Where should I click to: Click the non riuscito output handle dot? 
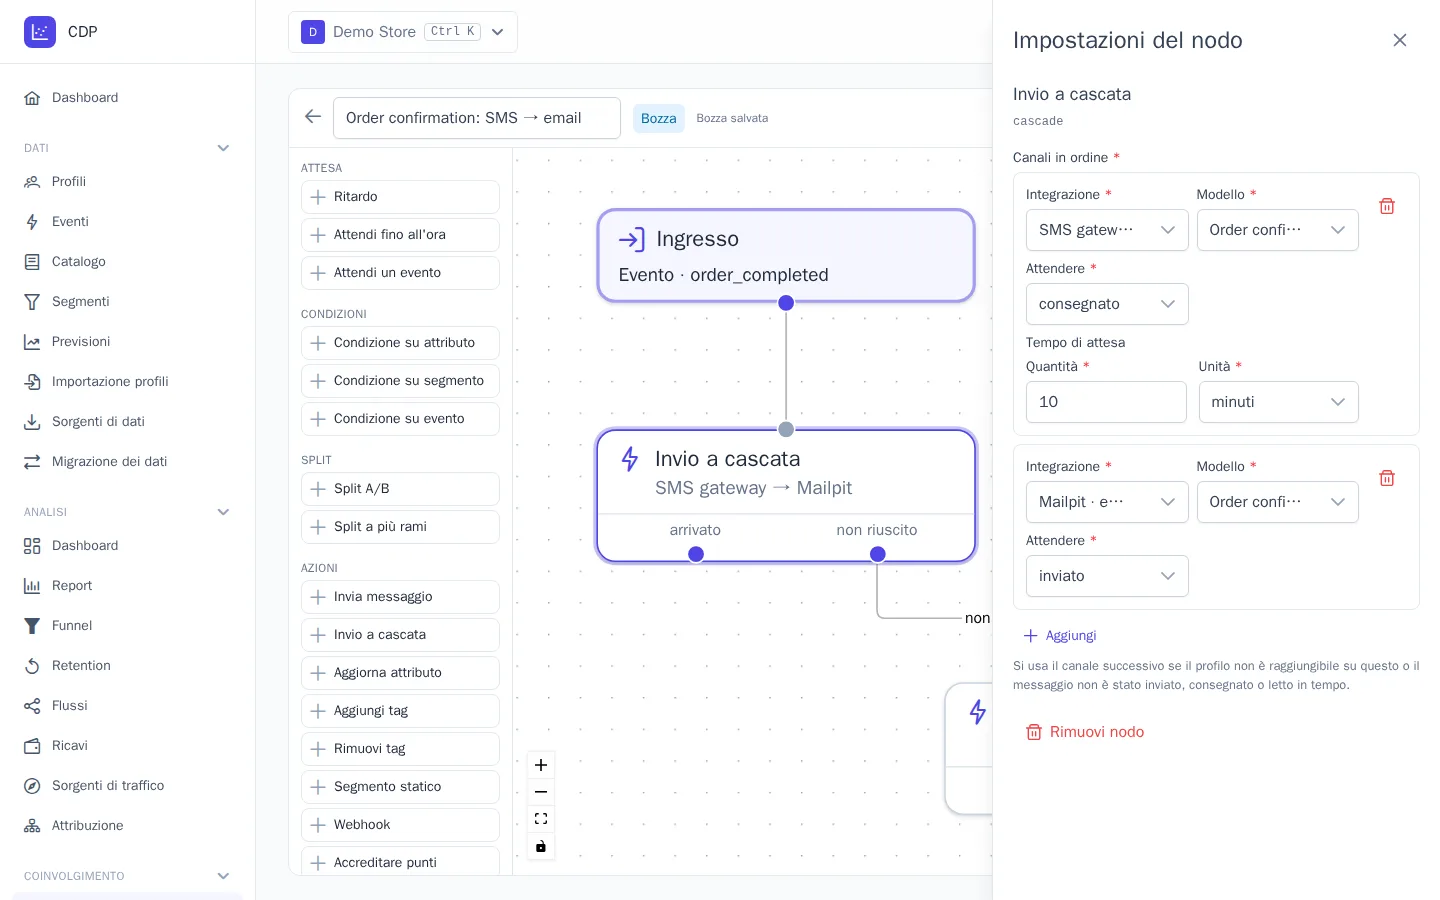[x=877, y=554]
